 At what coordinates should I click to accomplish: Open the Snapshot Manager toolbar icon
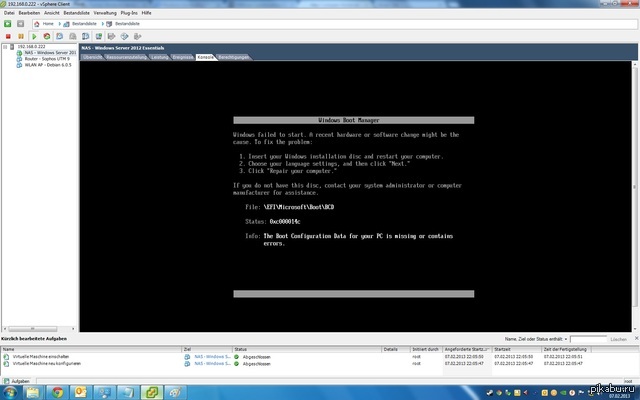point(85,36)
